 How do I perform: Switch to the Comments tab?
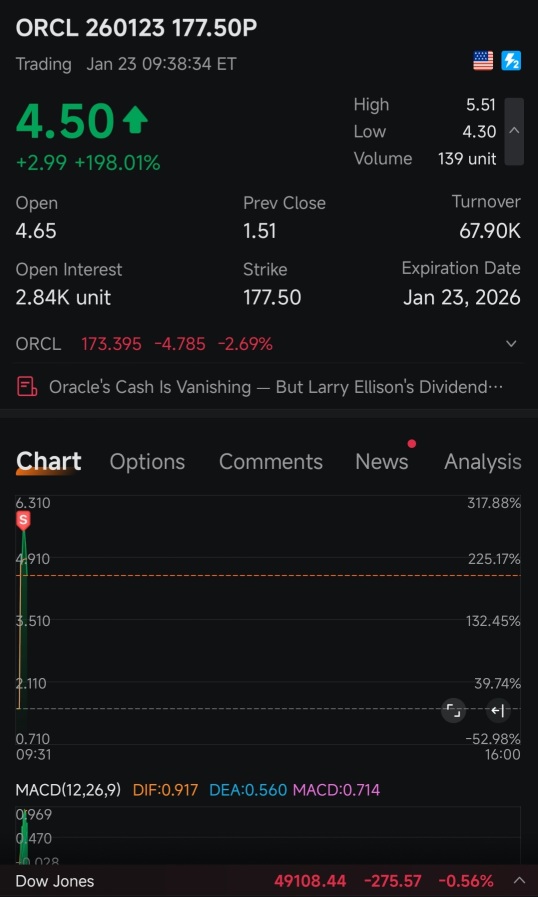[x=271, y=462]
